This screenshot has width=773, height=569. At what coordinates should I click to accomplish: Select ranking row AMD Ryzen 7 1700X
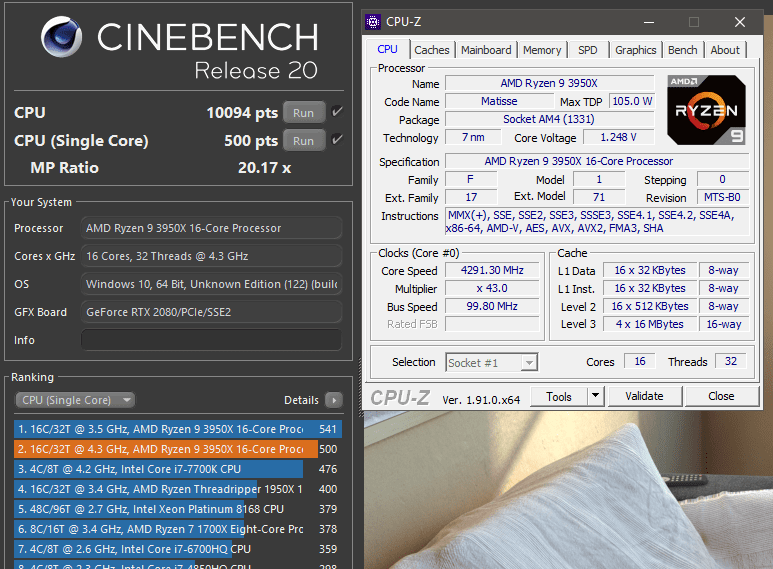click(x=177, y=529)
